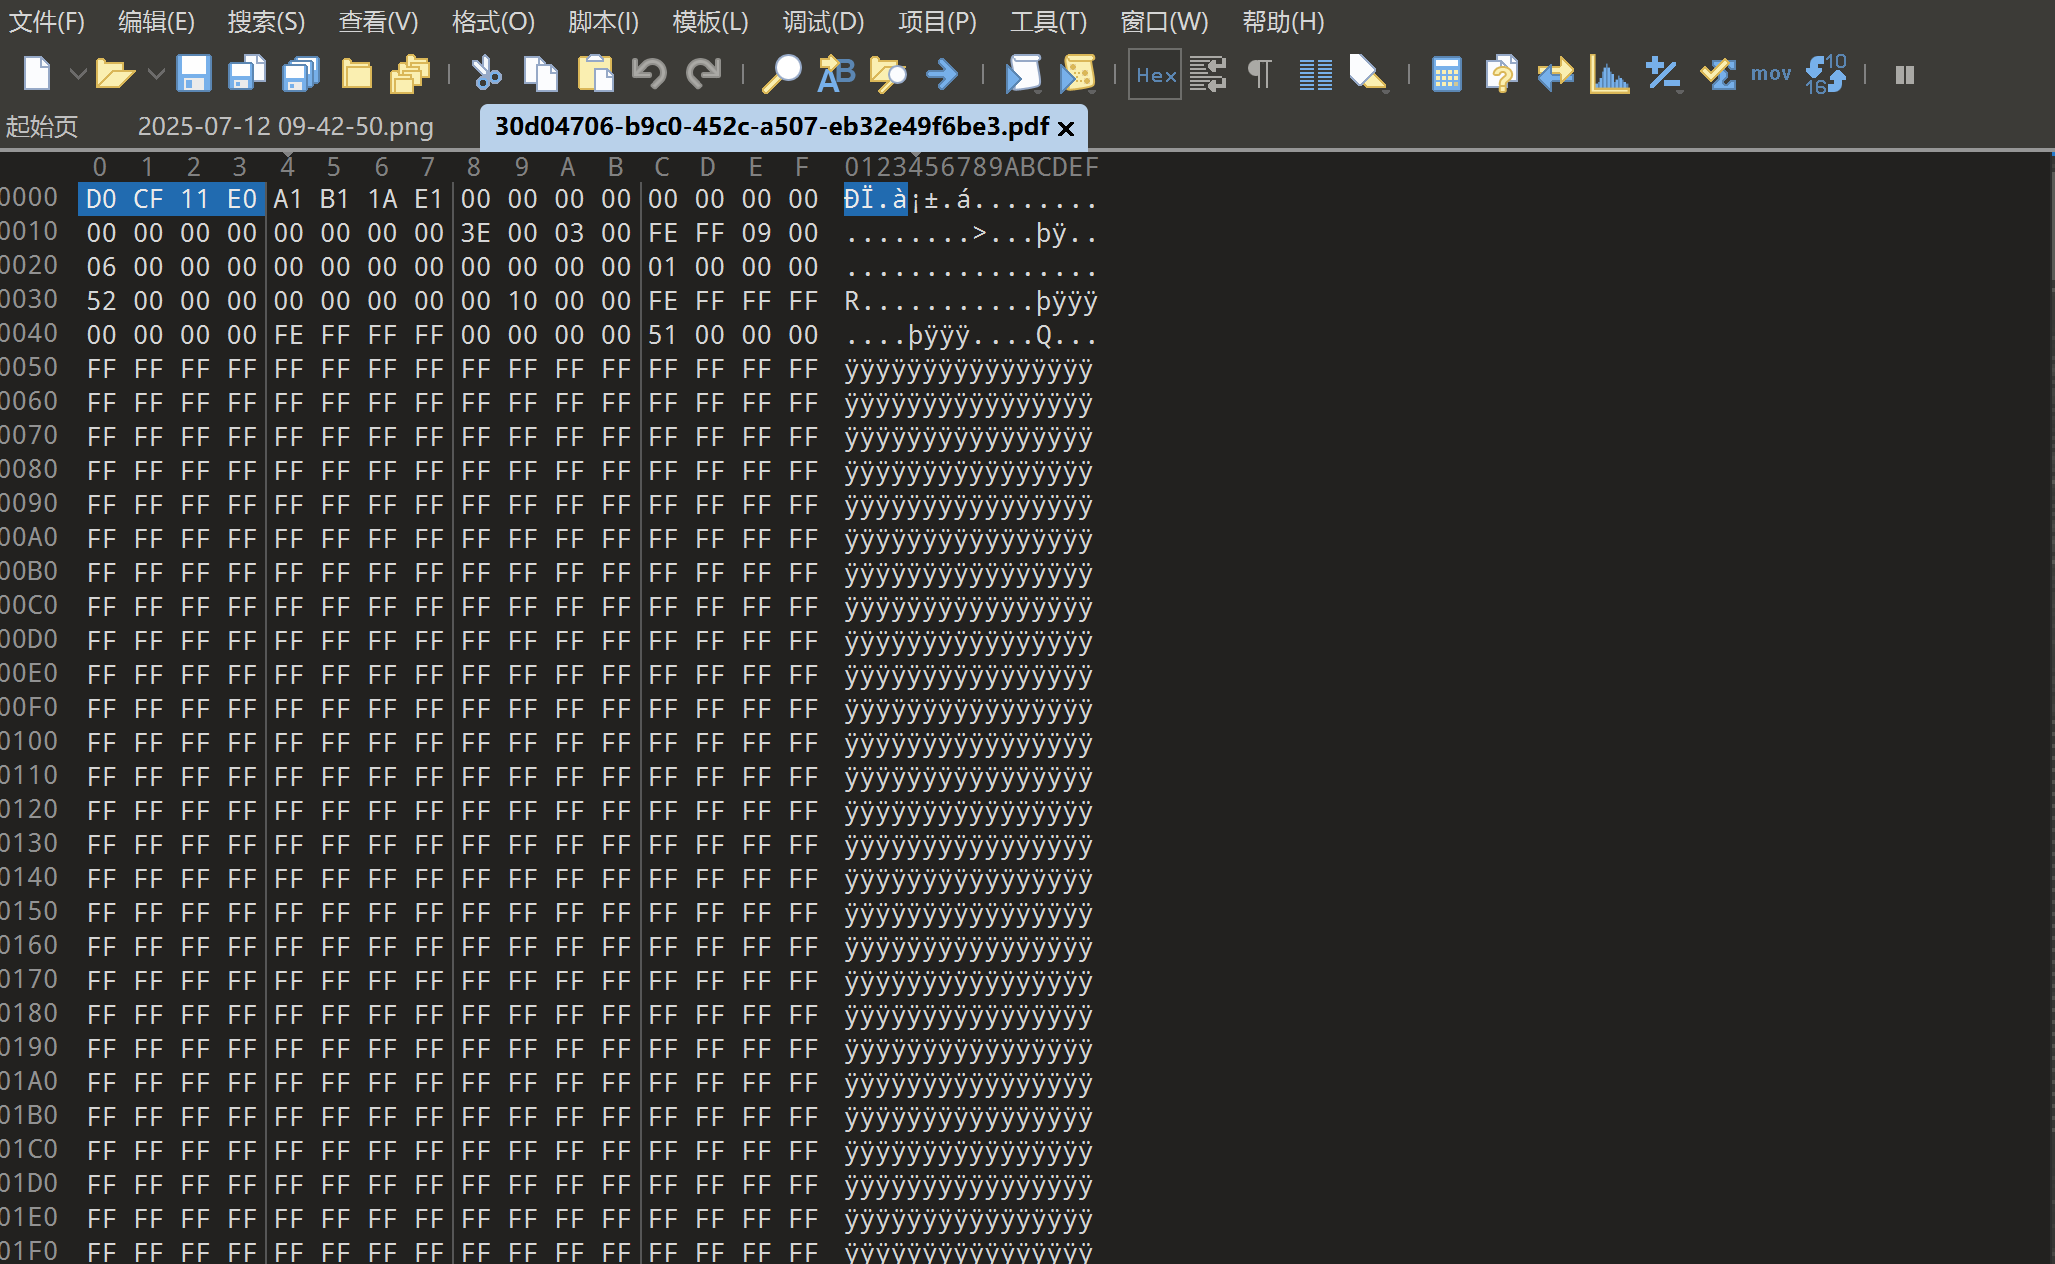Open the 模板(L) menu

tap(710, 22)
